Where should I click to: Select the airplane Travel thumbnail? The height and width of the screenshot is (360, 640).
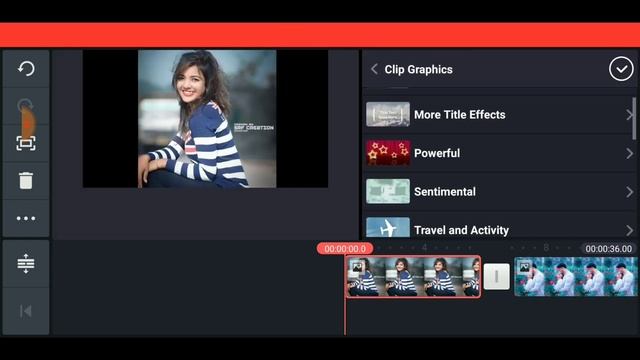[x=388, y=227]
